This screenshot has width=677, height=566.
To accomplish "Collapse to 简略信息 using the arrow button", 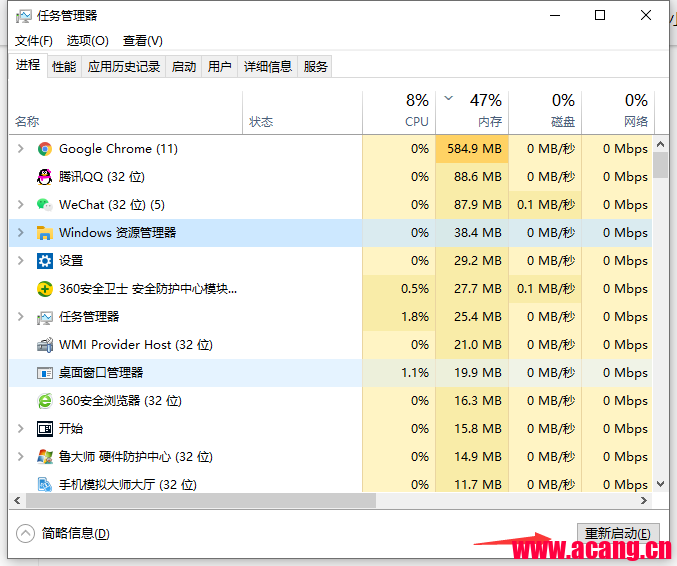I will pyautogui.click(x=25, y=534).
